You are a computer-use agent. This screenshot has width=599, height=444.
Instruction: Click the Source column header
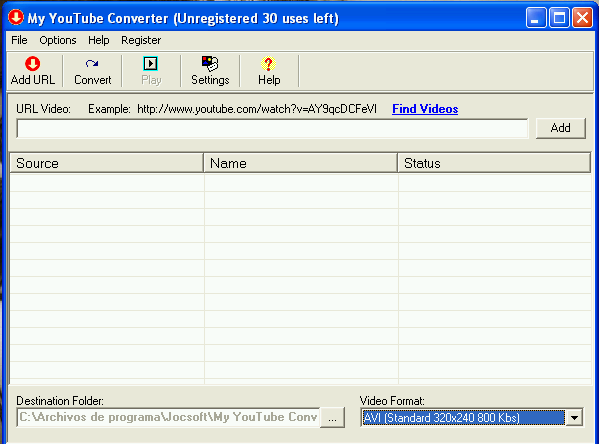coord(107,163)
